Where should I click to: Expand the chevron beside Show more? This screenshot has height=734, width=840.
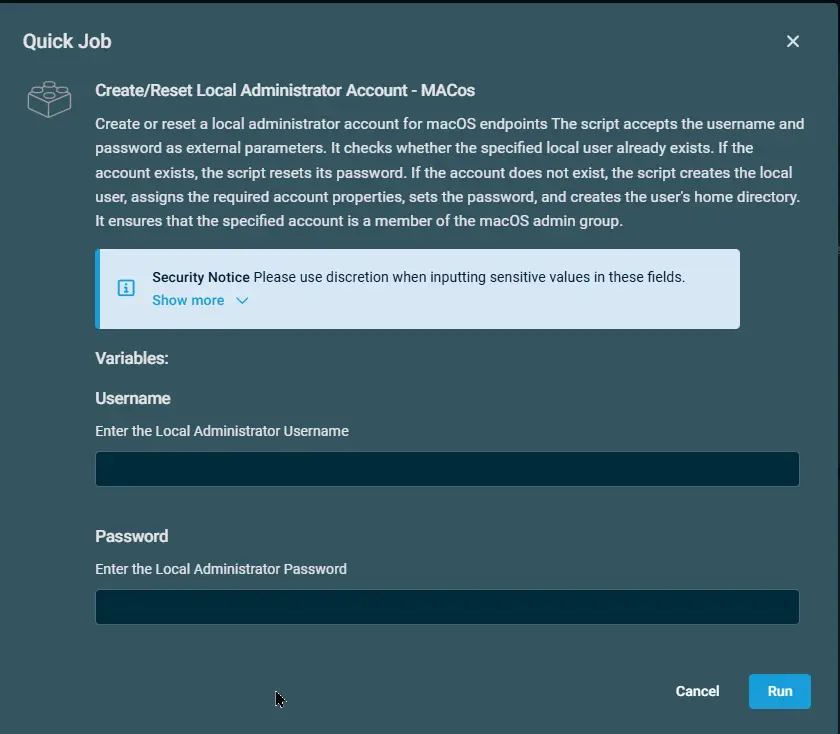[242, 301]
